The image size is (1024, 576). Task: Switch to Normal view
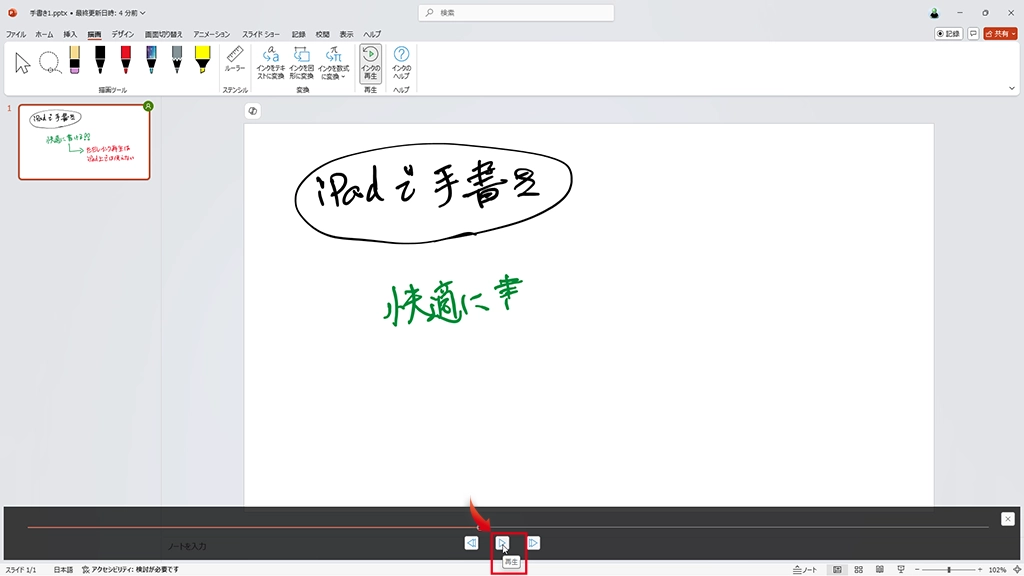click(837, 569)
